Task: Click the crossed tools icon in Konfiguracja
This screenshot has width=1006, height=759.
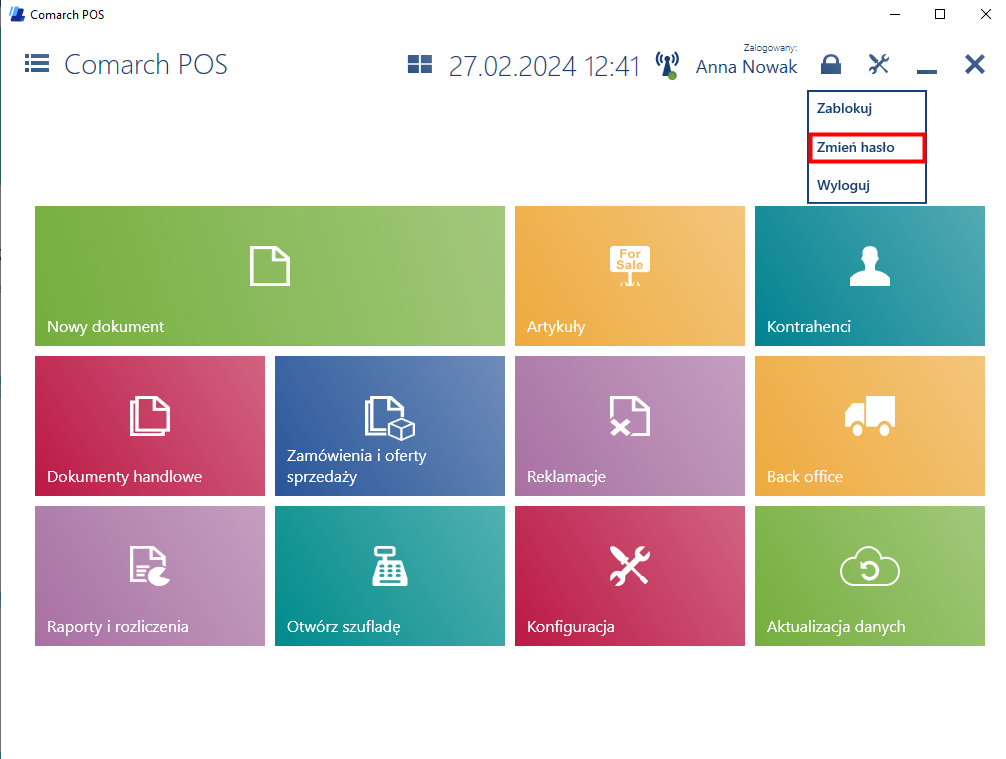Action: coord(629,566)
